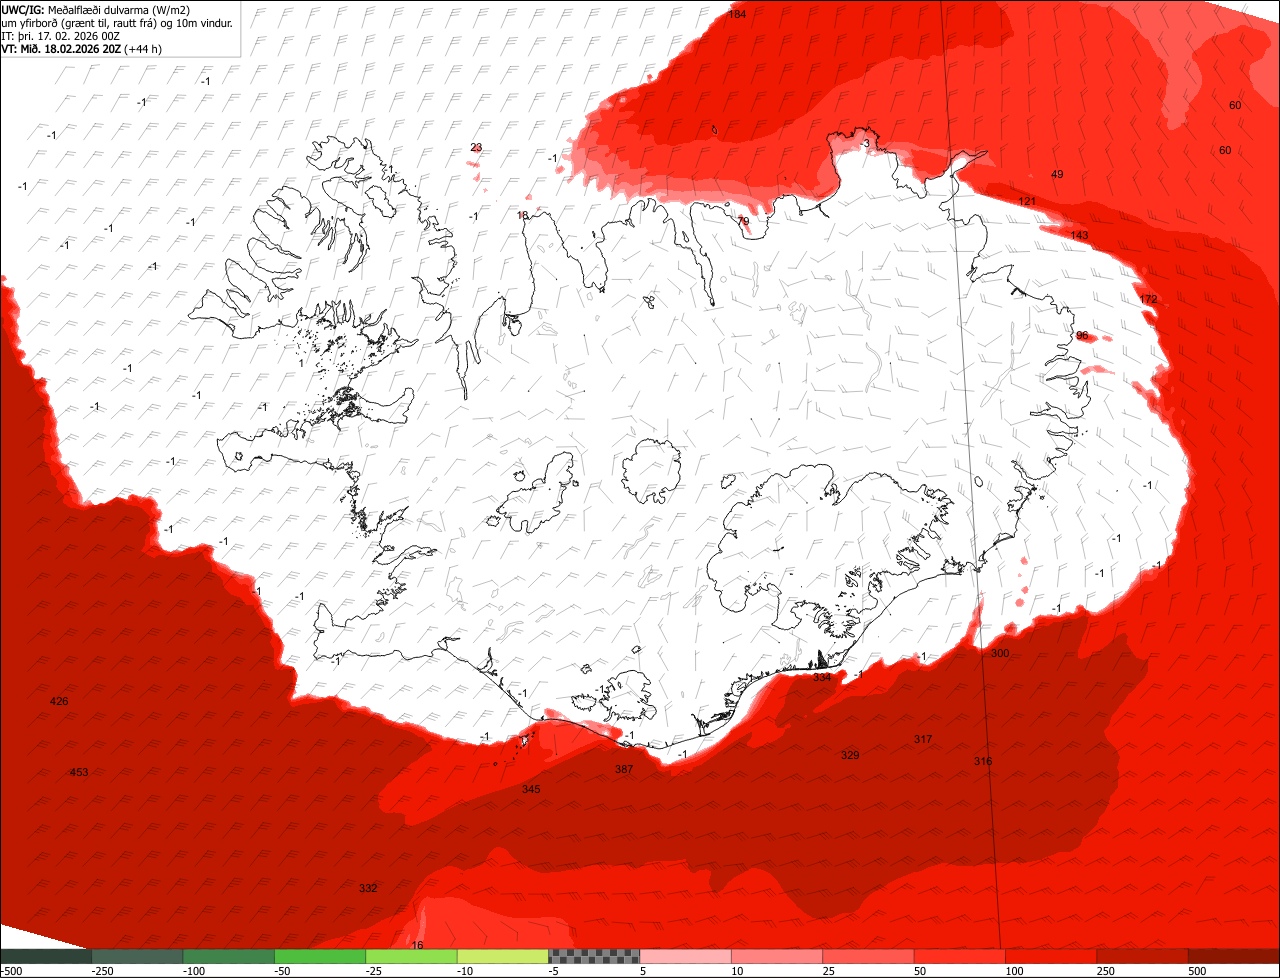Viewport: 1280px width, 978px height.
Task: Click the flux value 300 on the map
Action: [1000, 653]
